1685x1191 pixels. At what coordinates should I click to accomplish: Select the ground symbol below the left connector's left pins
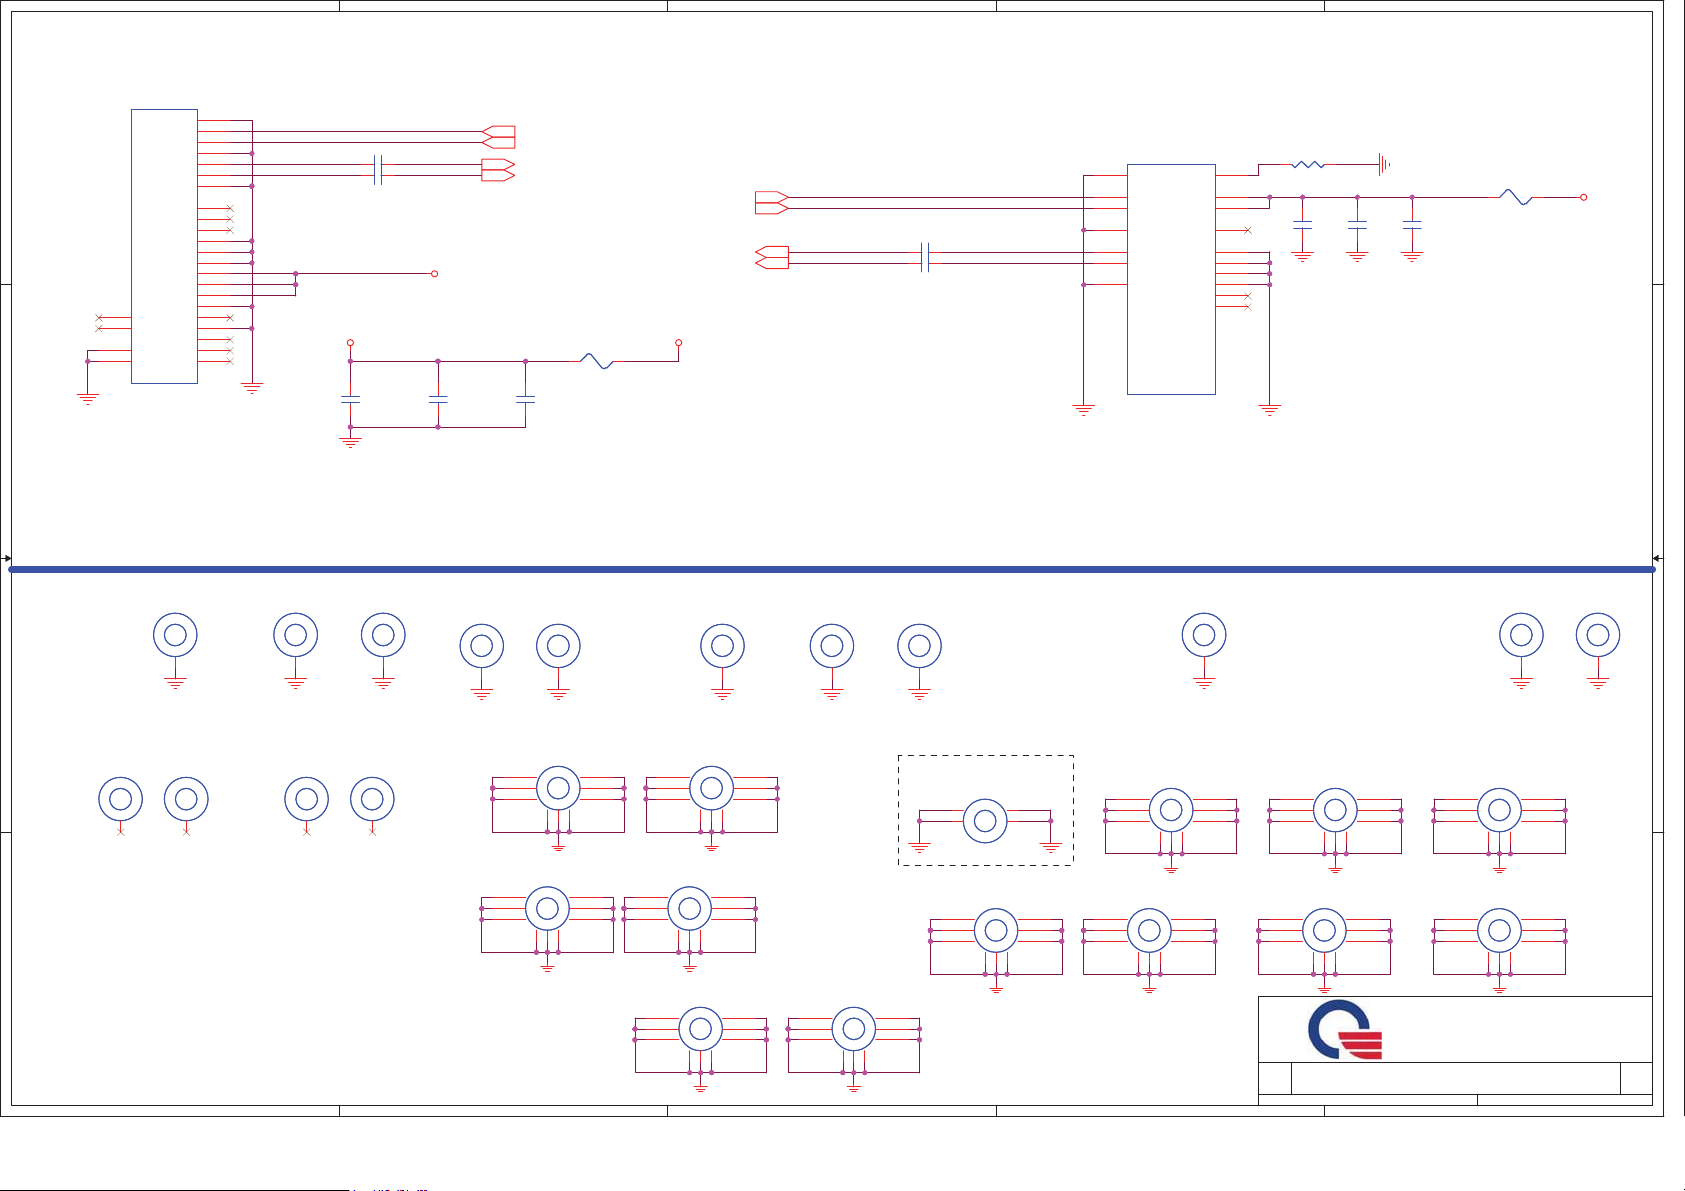88,398
